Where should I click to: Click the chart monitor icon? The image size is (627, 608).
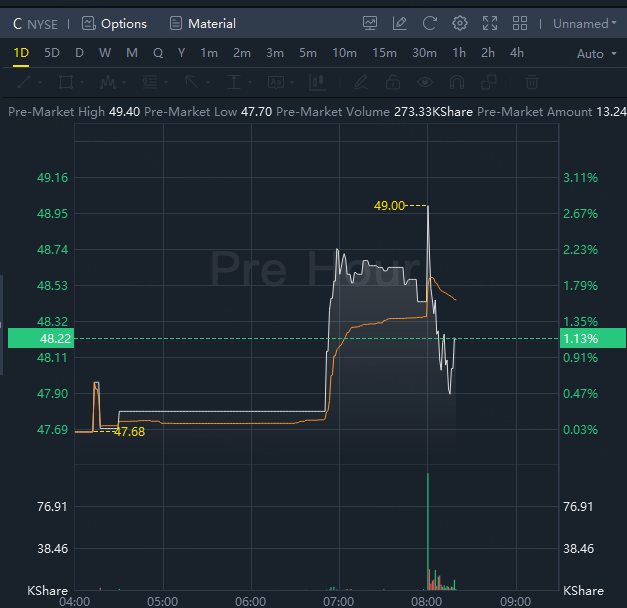(370, 23)
